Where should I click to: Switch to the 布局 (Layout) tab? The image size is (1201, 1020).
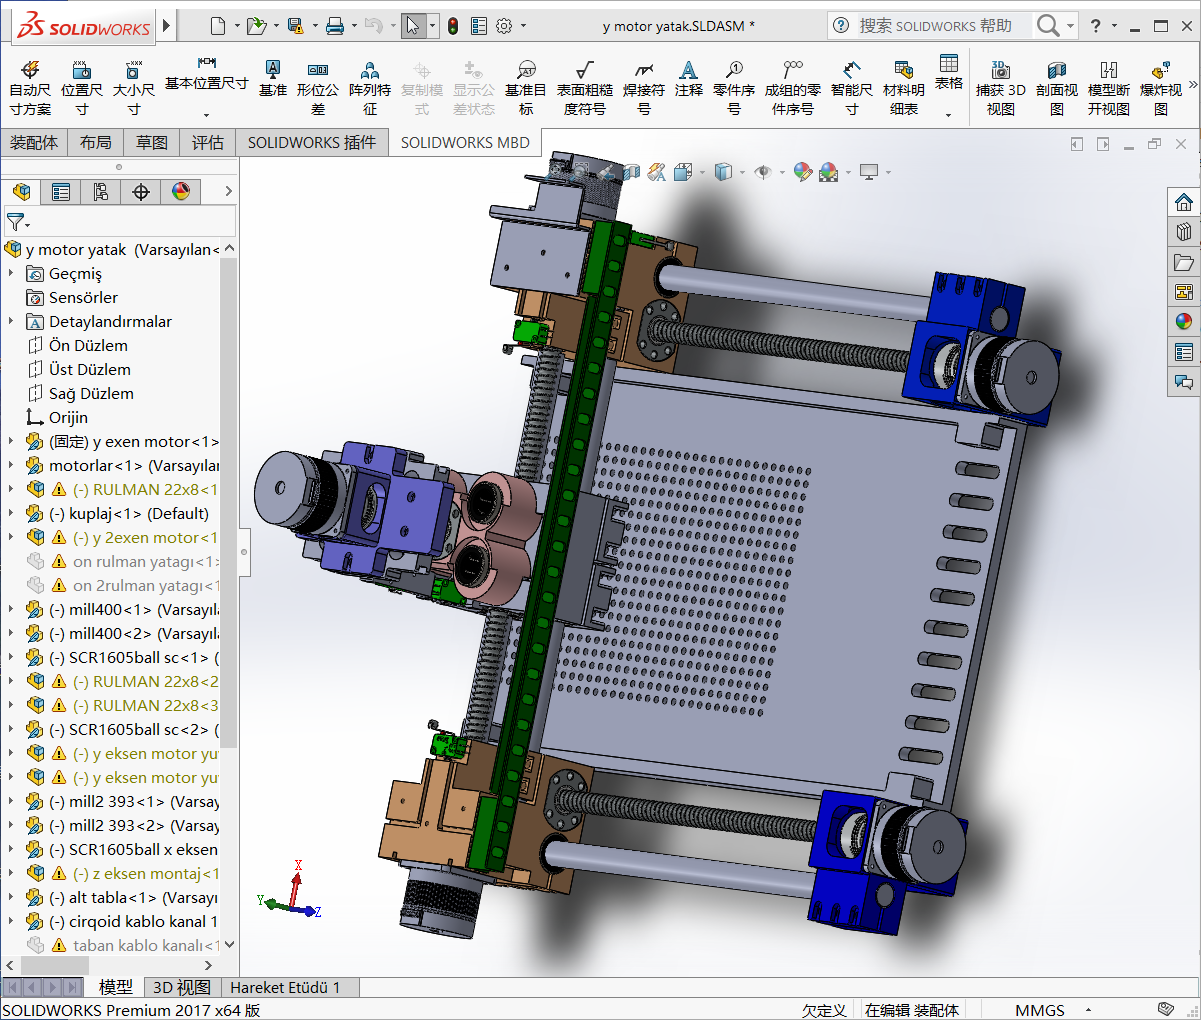(96, 143)
